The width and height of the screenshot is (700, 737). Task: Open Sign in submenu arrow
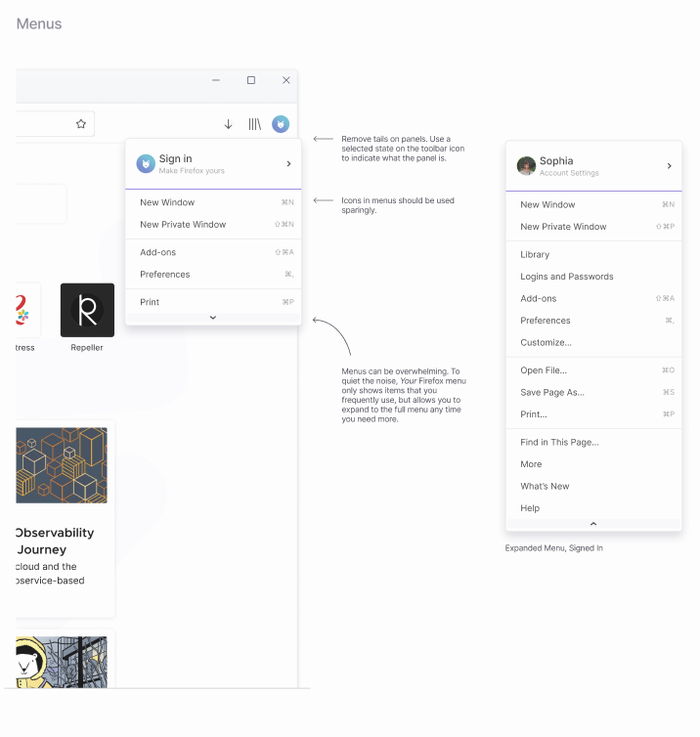(x=288, y=164)
